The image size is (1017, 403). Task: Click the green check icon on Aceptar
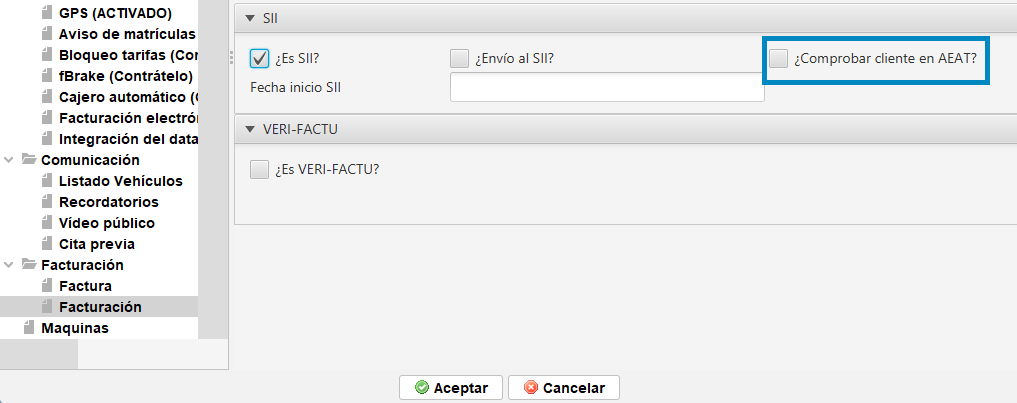pyautogui.click(x=422, y=388)
